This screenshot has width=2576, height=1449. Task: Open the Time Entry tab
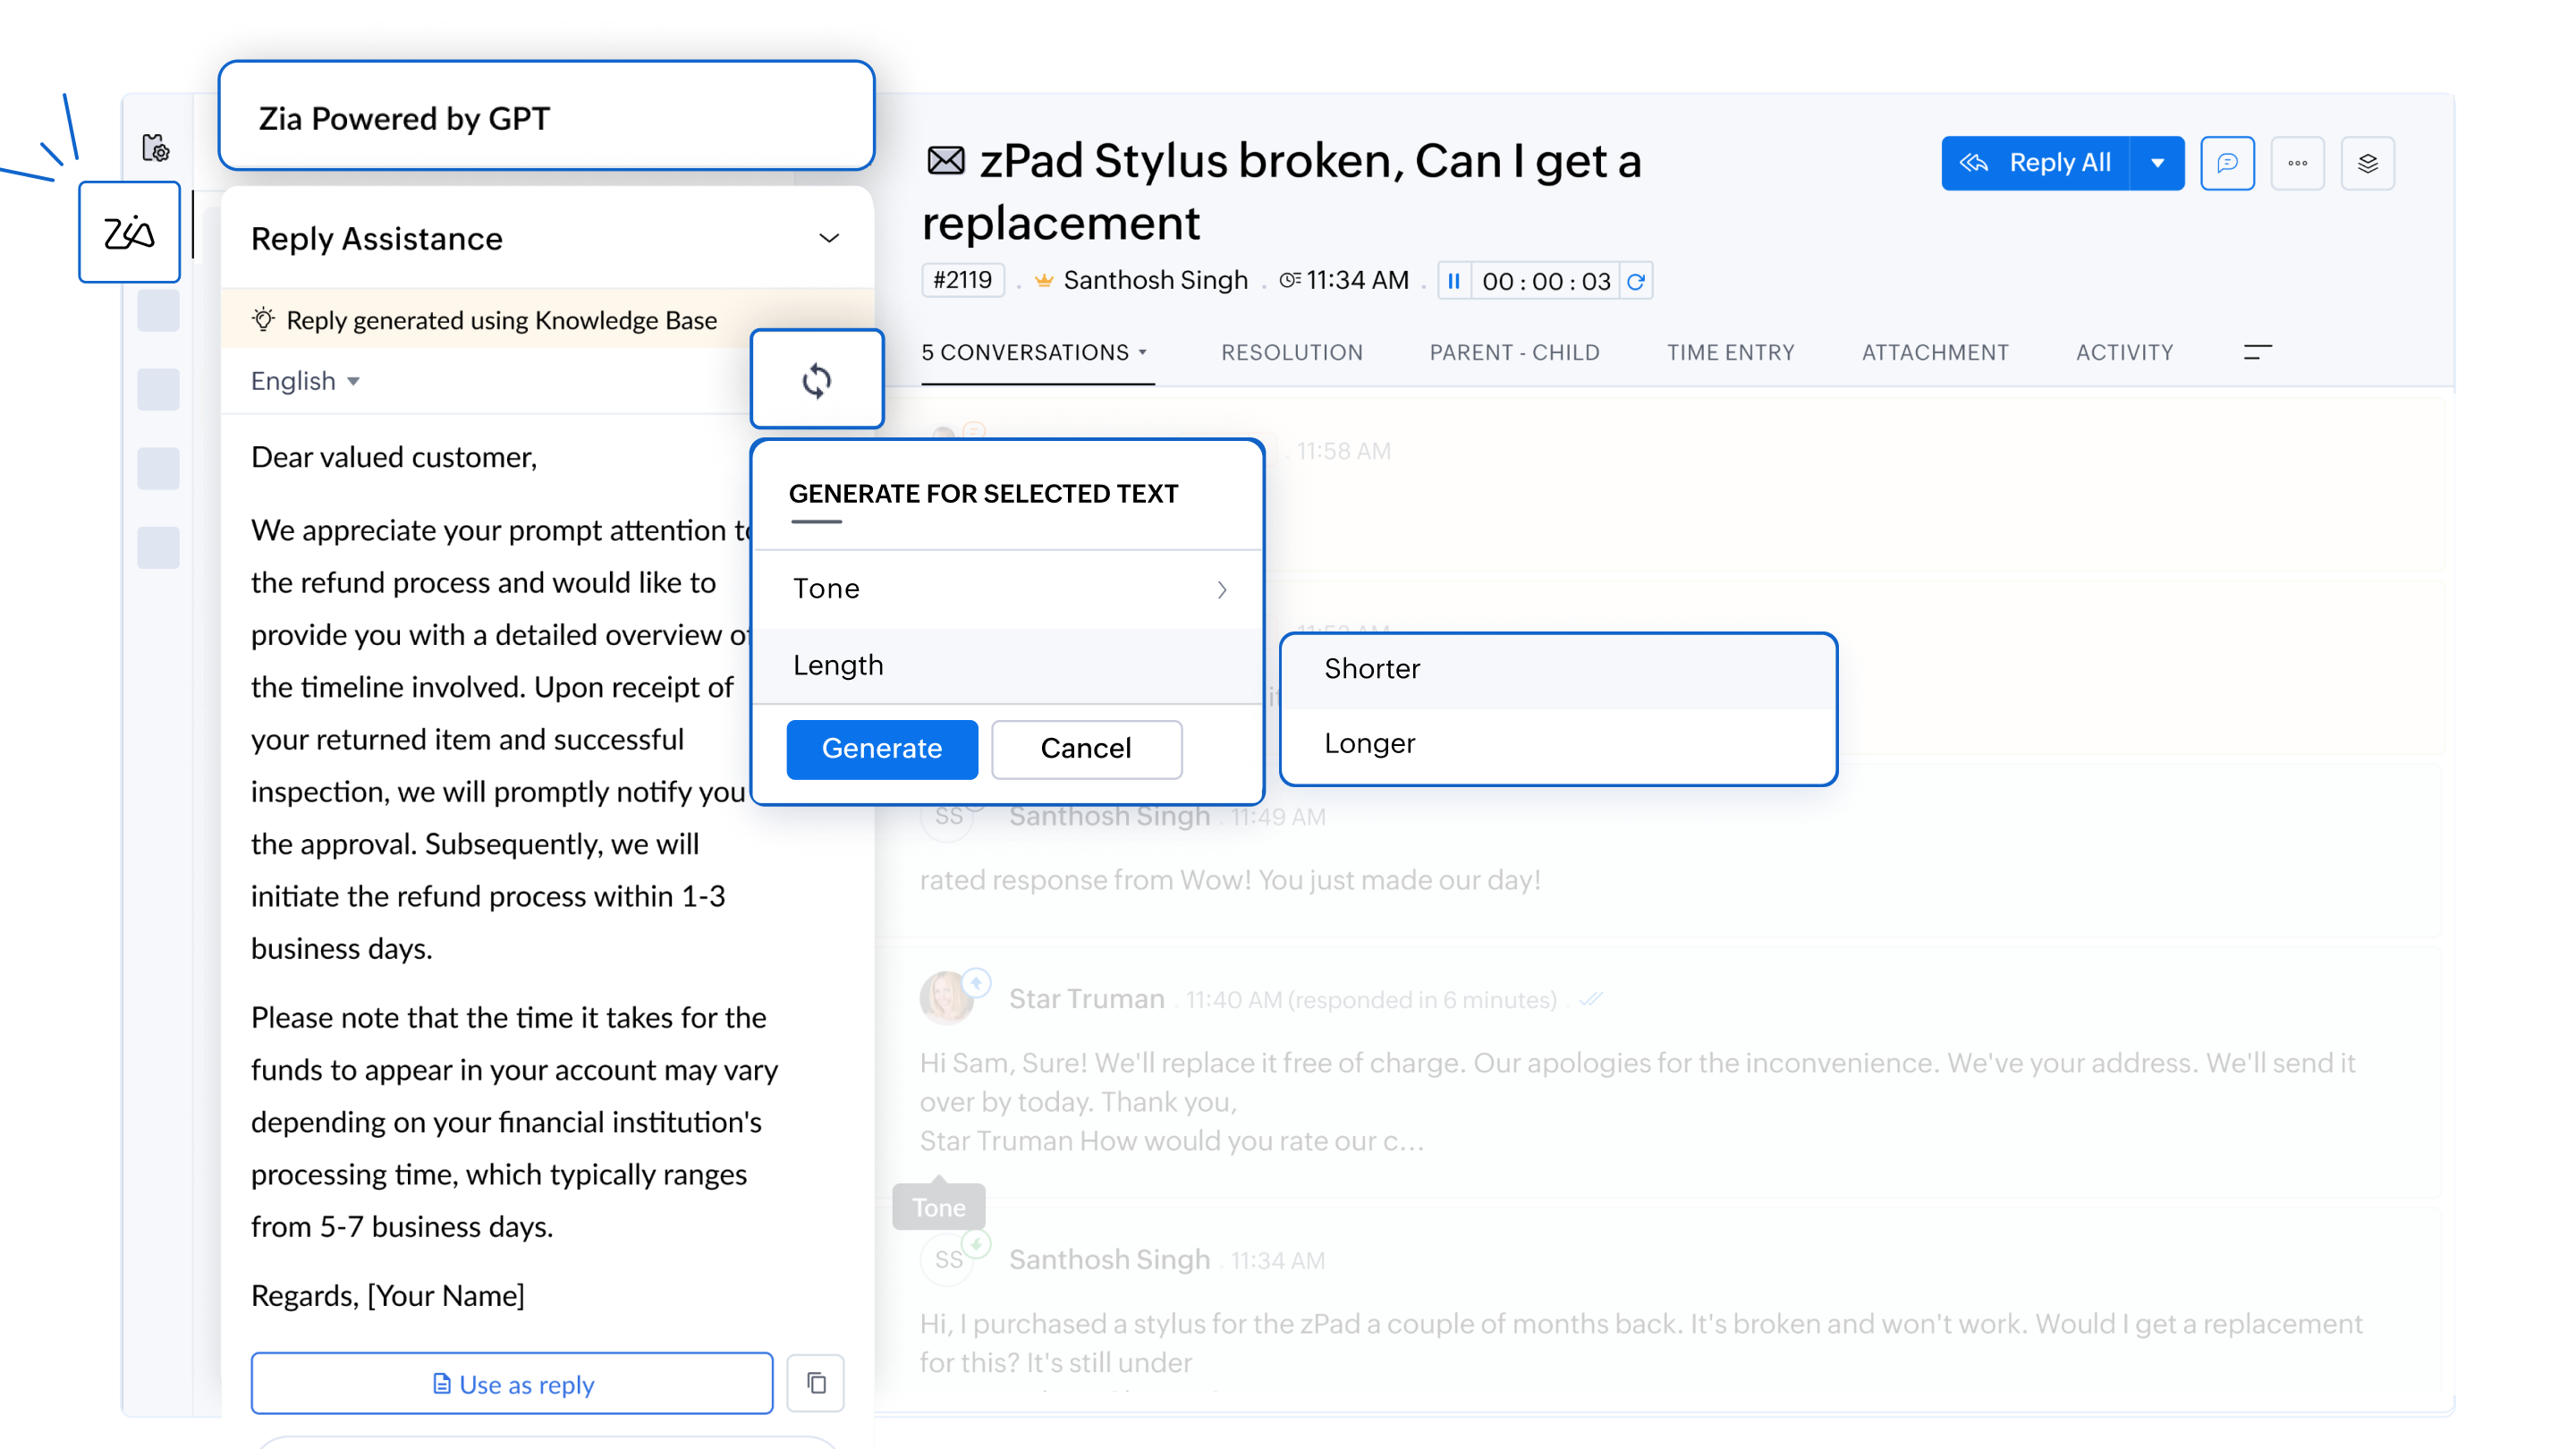click(x=1730, y=353)
